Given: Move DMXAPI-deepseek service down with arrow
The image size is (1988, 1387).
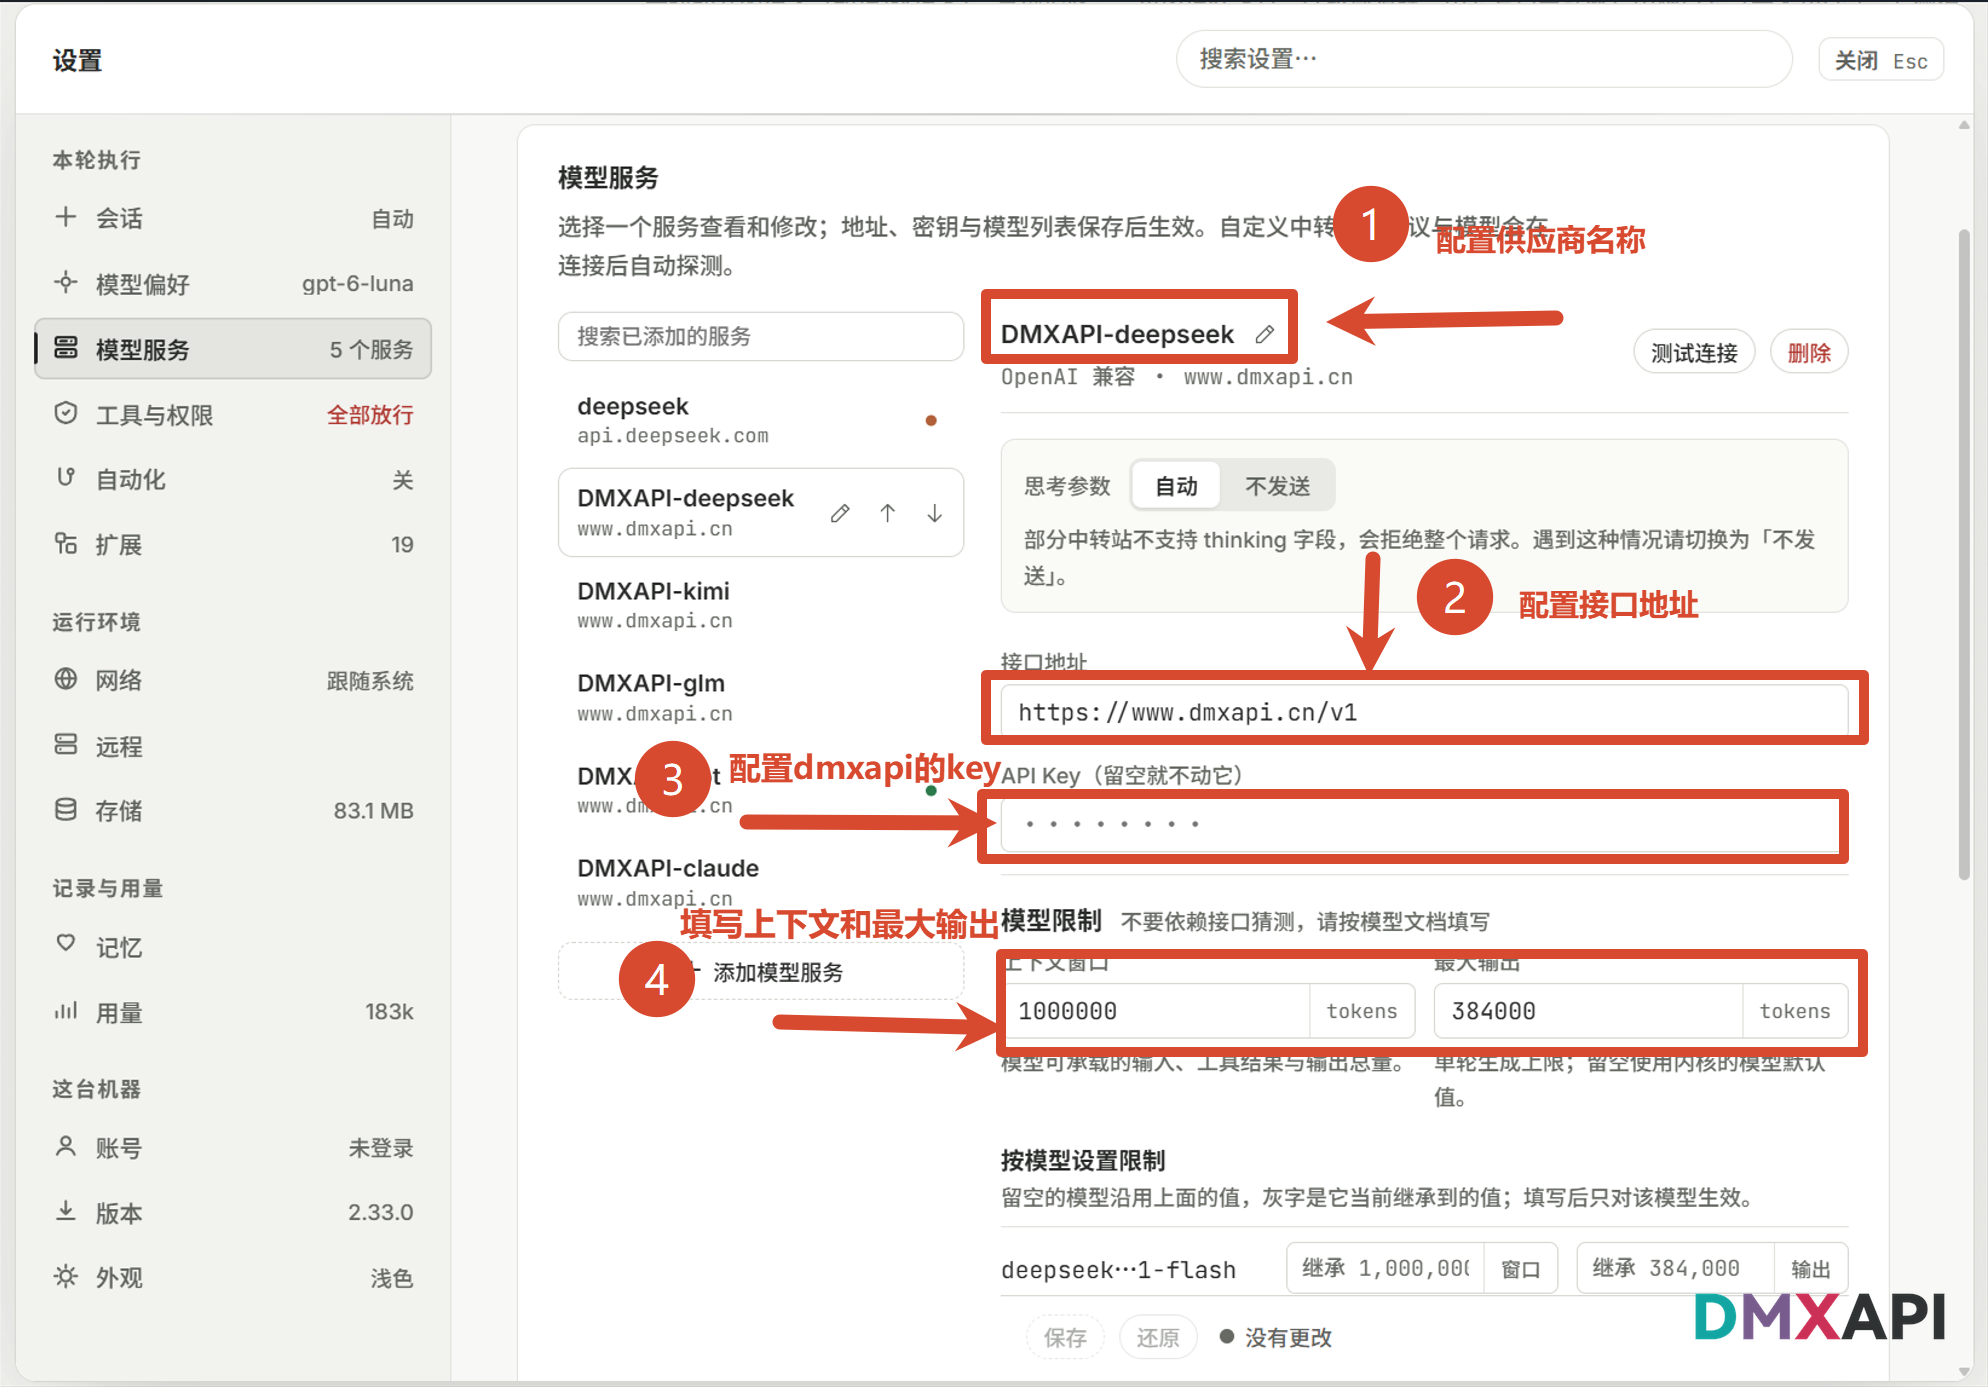Looking at the screenshot, I should click(x=934, y=513).
